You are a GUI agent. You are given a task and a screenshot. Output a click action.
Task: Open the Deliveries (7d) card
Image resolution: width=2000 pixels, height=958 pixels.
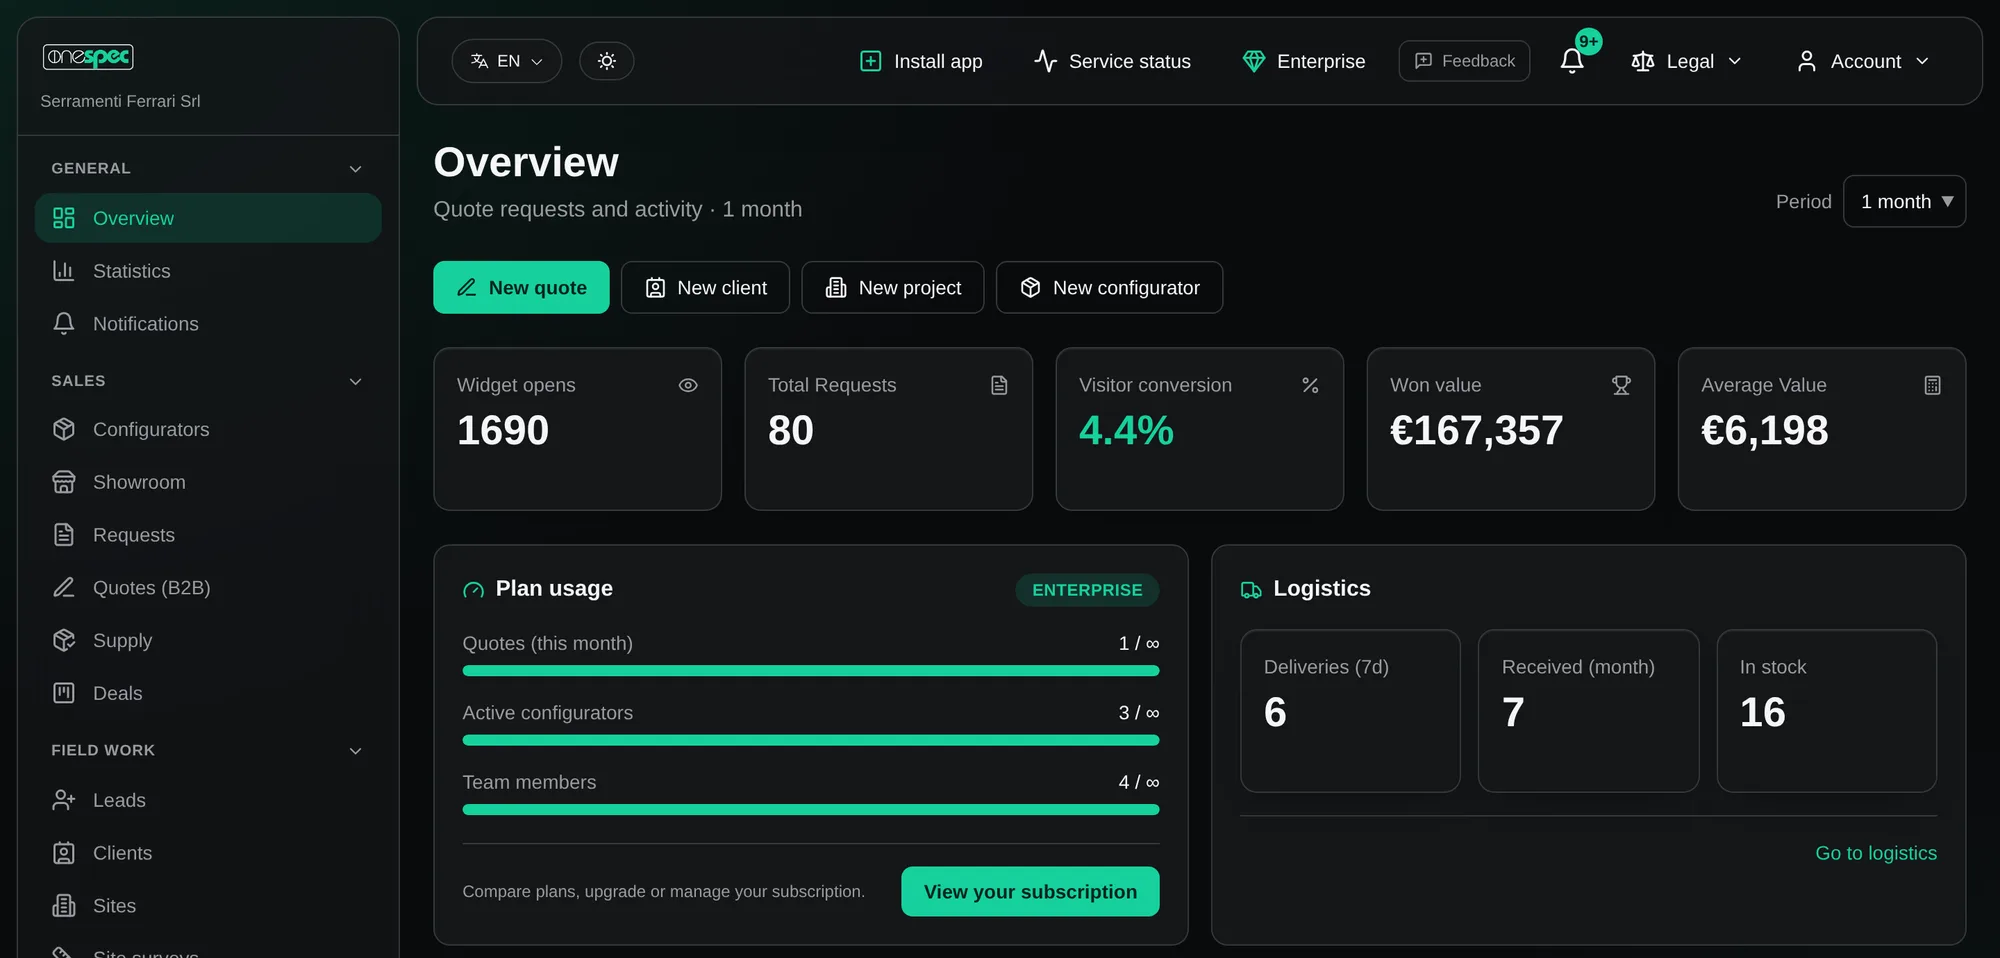(x=1350, y=711)
